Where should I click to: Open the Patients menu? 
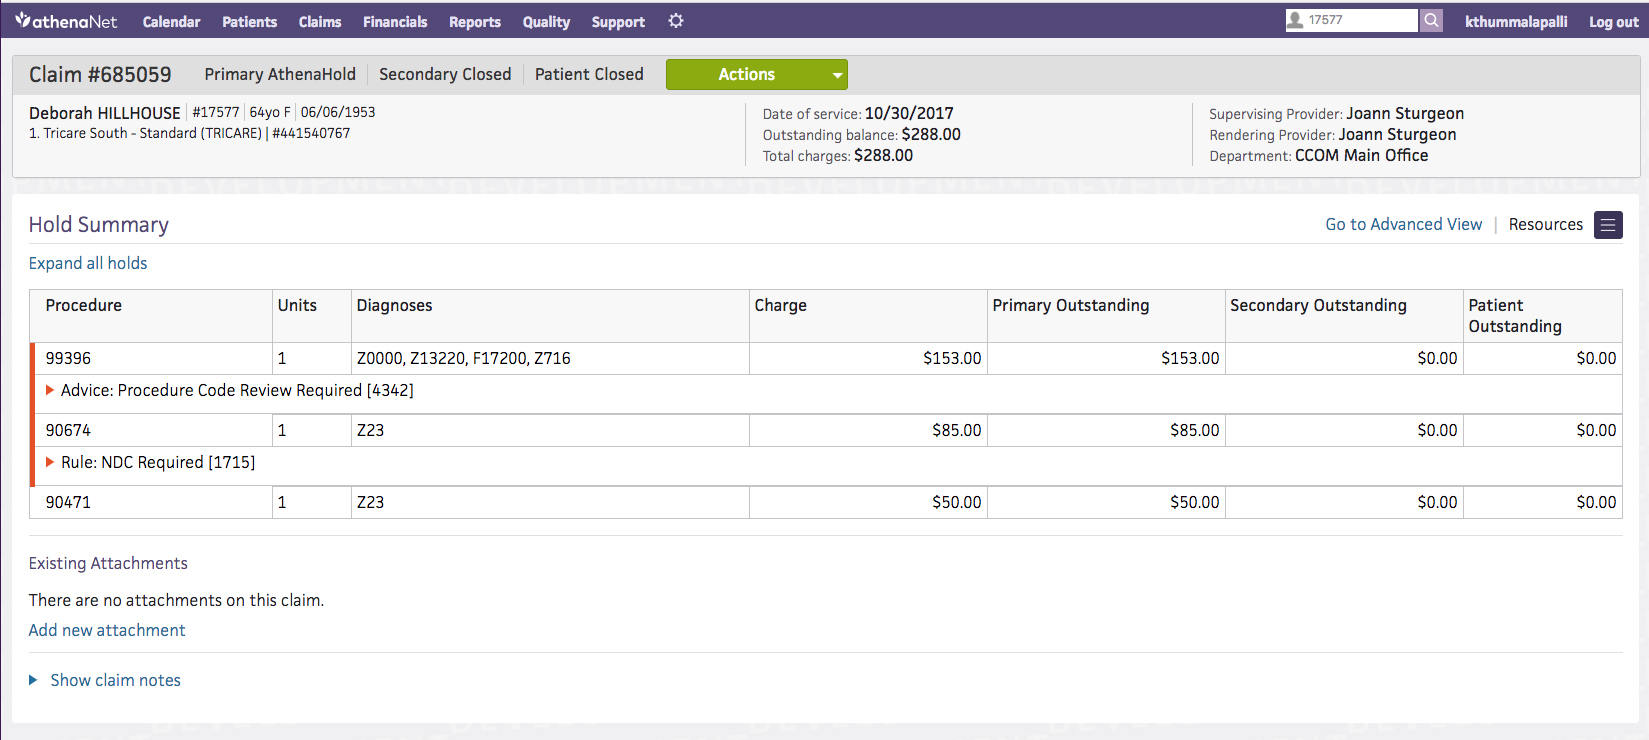pos(249,22)
